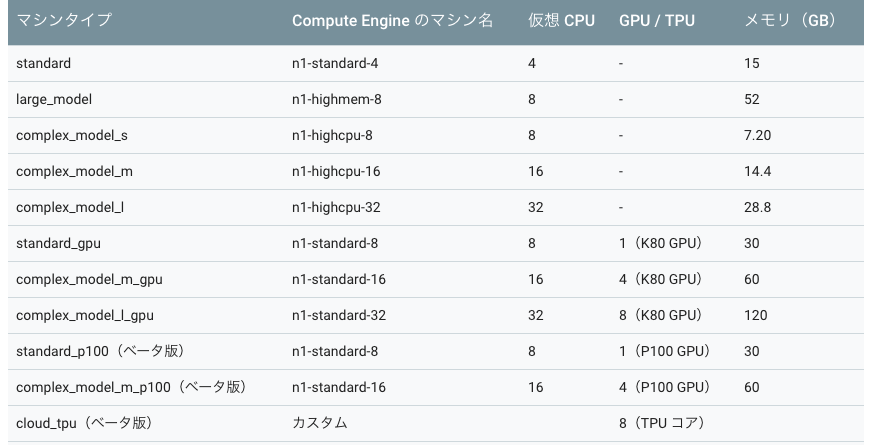
Task: Click the complex_model_m_p100（ベータ版）cell
Action: pos(131,387)
